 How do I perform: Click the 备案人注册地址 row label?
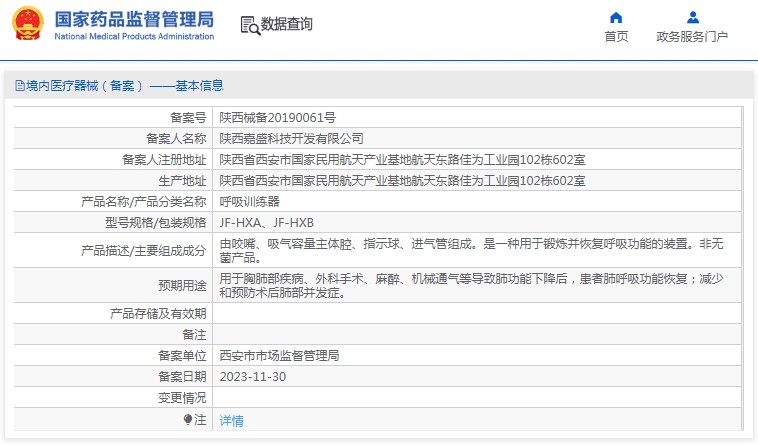[164, 159]
